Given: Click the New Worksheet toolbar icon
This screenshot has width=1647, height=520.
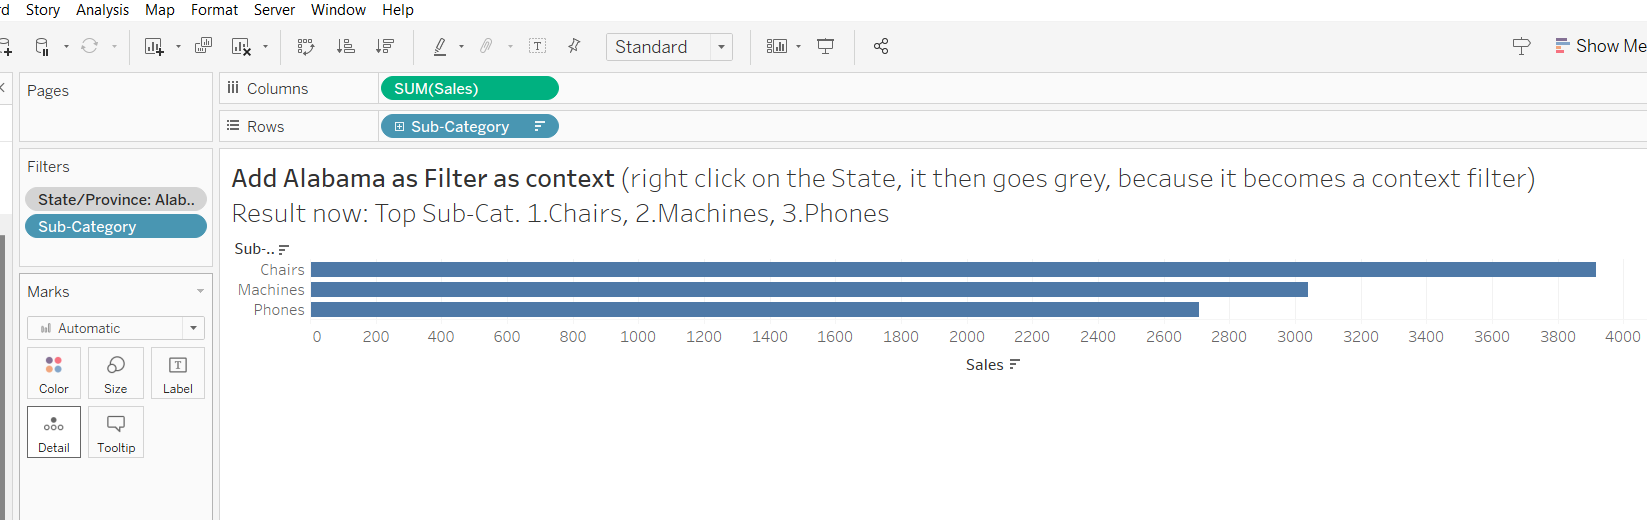Looking at the screenshot, I should click(154, 46).
